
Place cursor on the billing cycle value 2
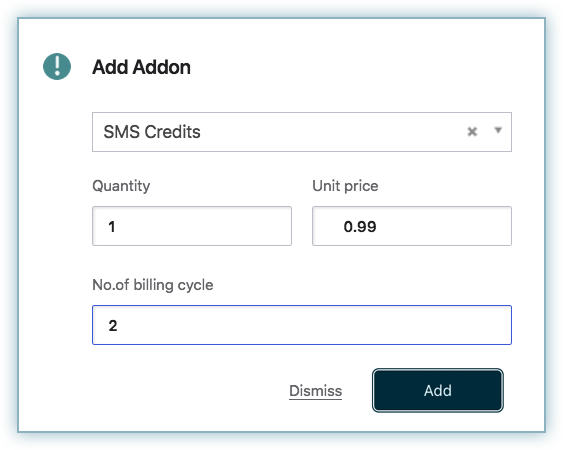(113, 326)
